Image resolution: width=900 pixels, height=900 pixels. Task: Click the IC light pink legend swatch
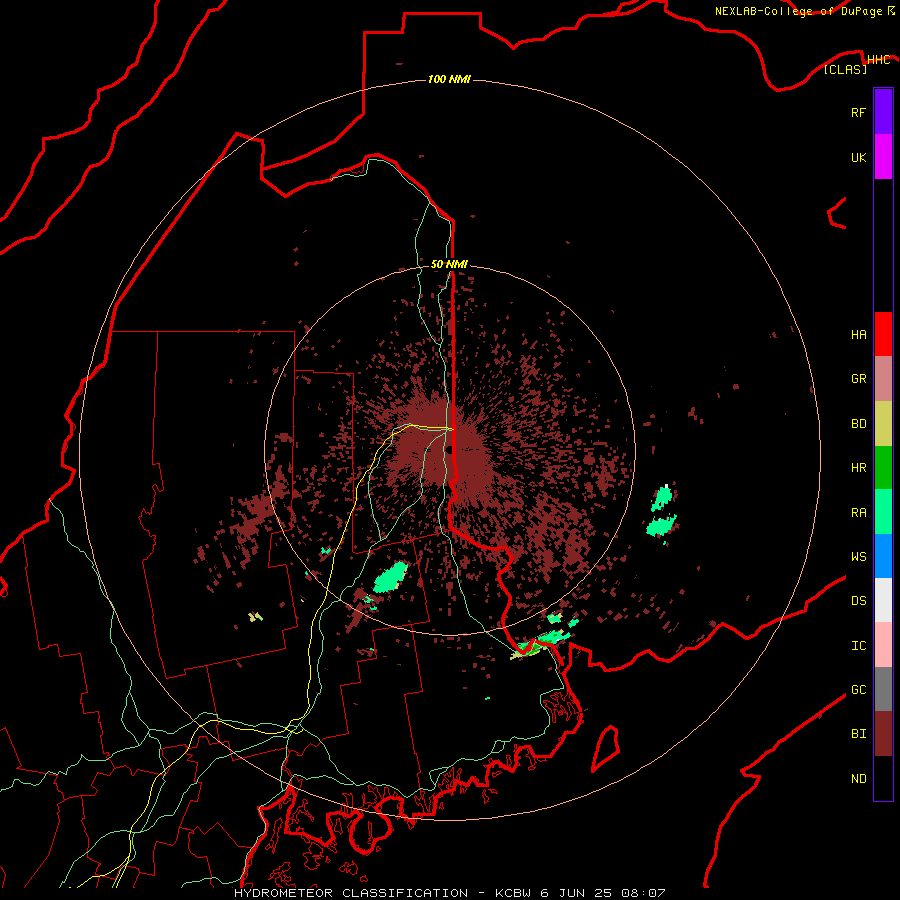click(x=883, y=645)
